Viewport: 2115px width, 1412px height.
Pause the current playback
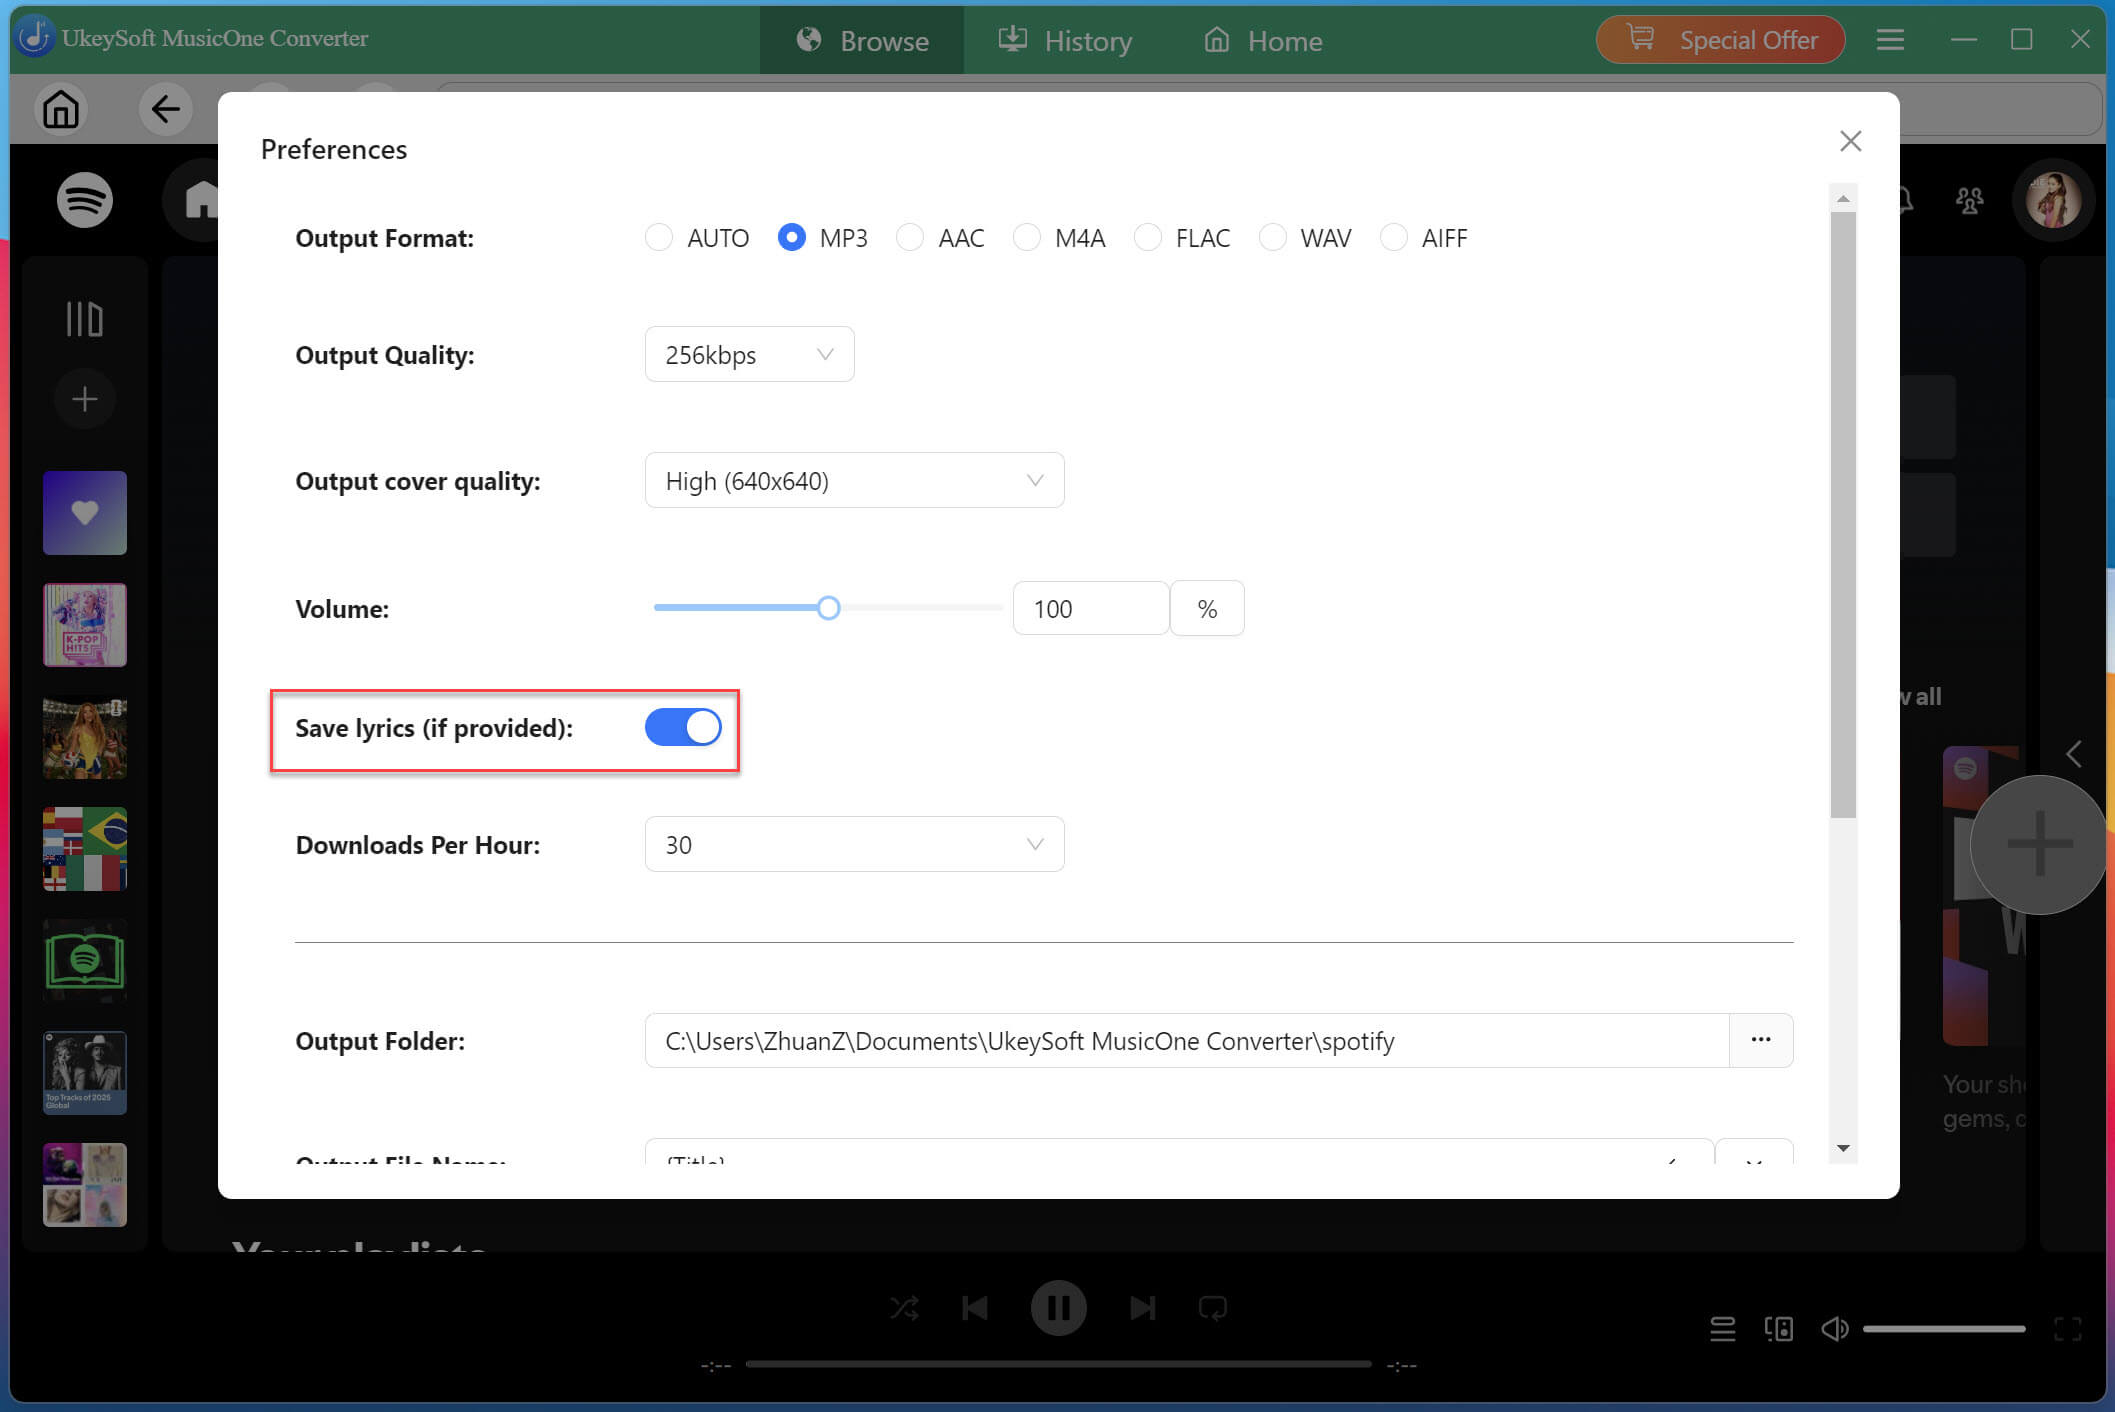[1058, 1308]
